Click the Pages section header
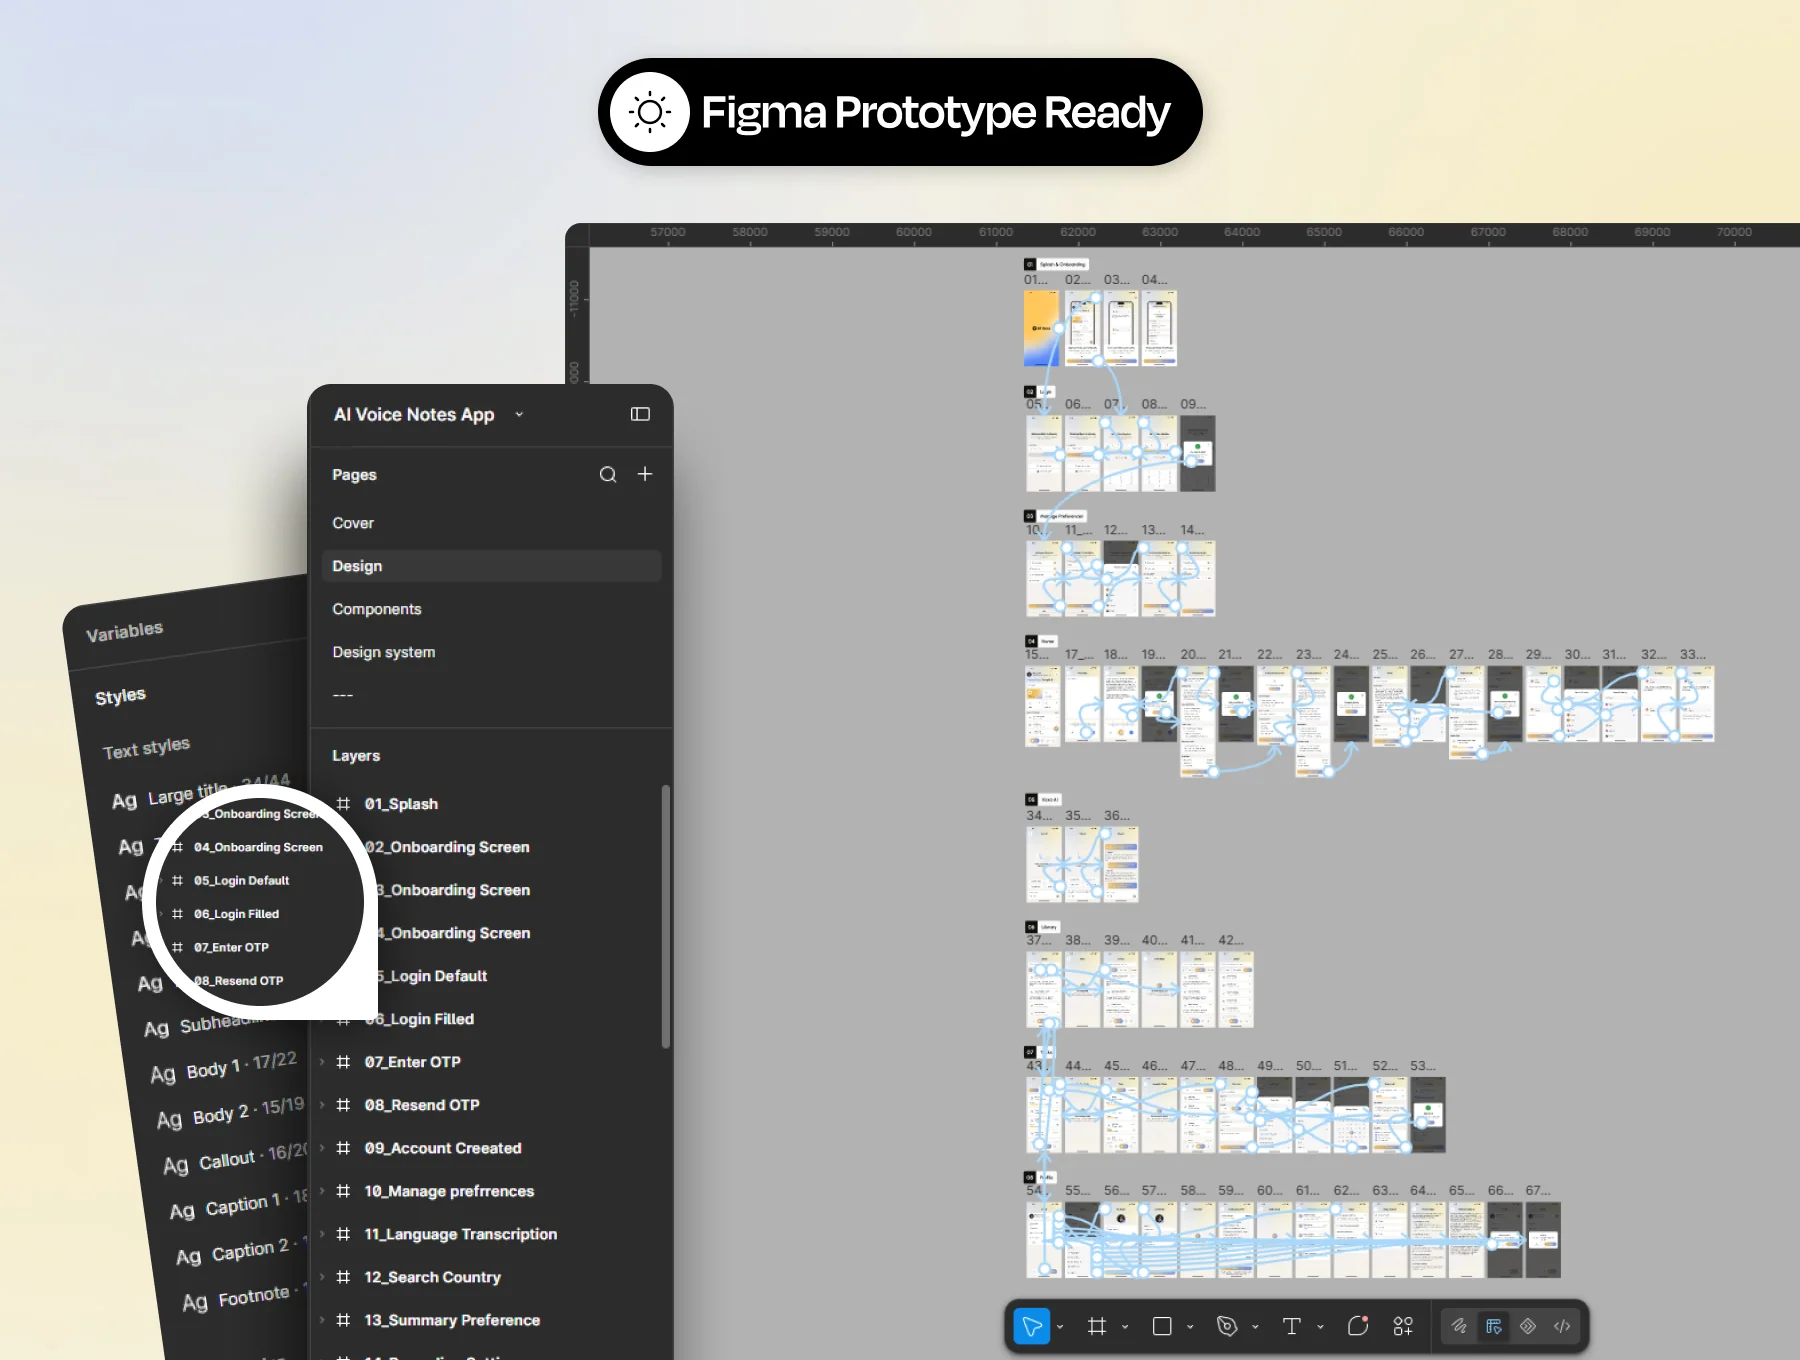 point(354,475)
